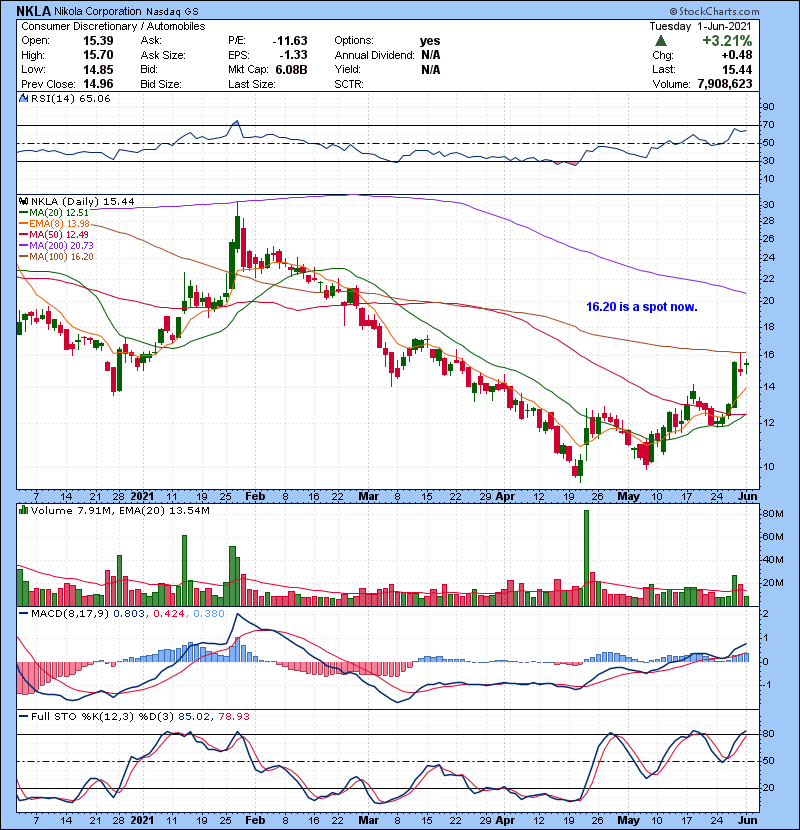This screenshot has height=830, width=800.
Task: Click the Full STO legend marker
Action: [x=22, y=717]
